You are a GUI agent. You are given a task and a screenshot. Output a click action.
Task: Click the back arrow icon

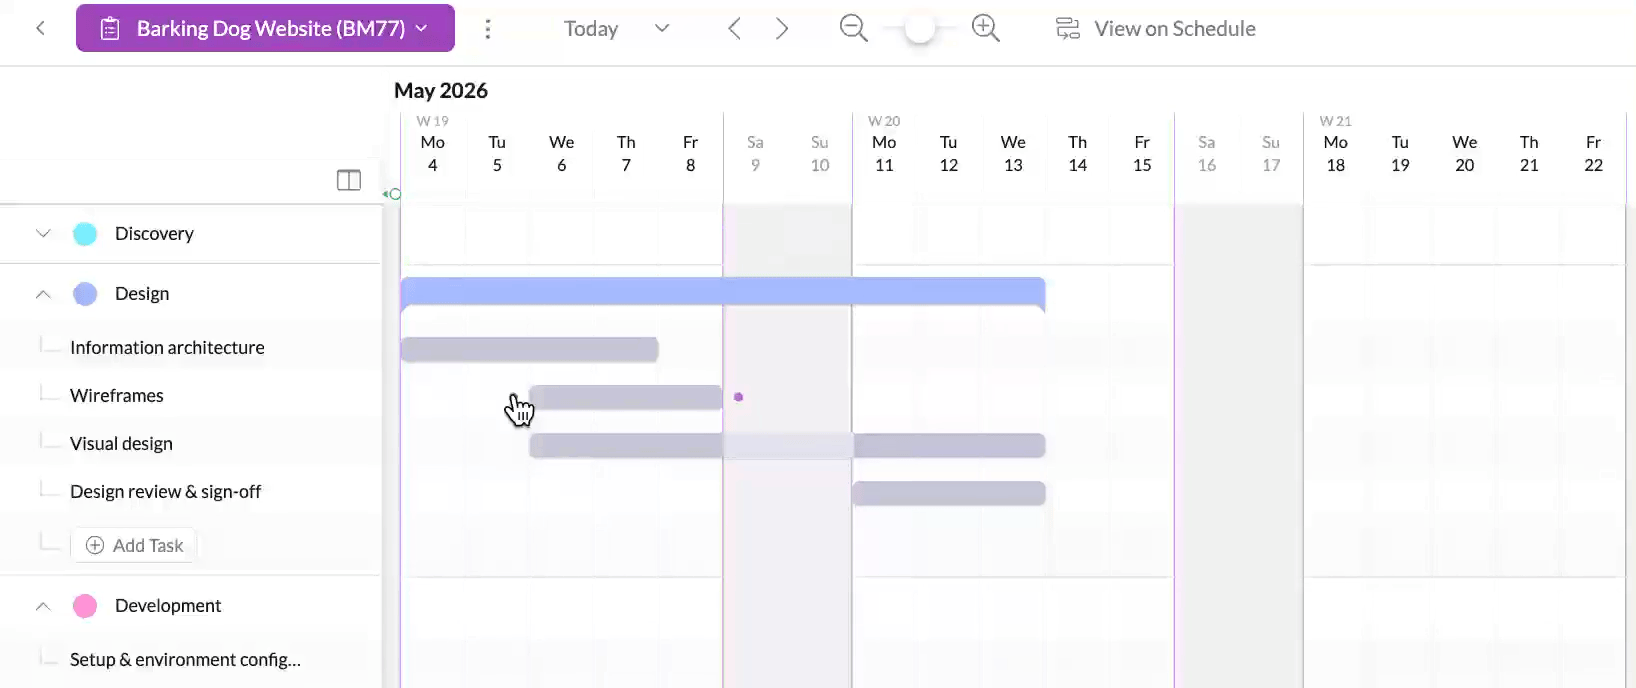pyautogui.click(x=40, y=28)
